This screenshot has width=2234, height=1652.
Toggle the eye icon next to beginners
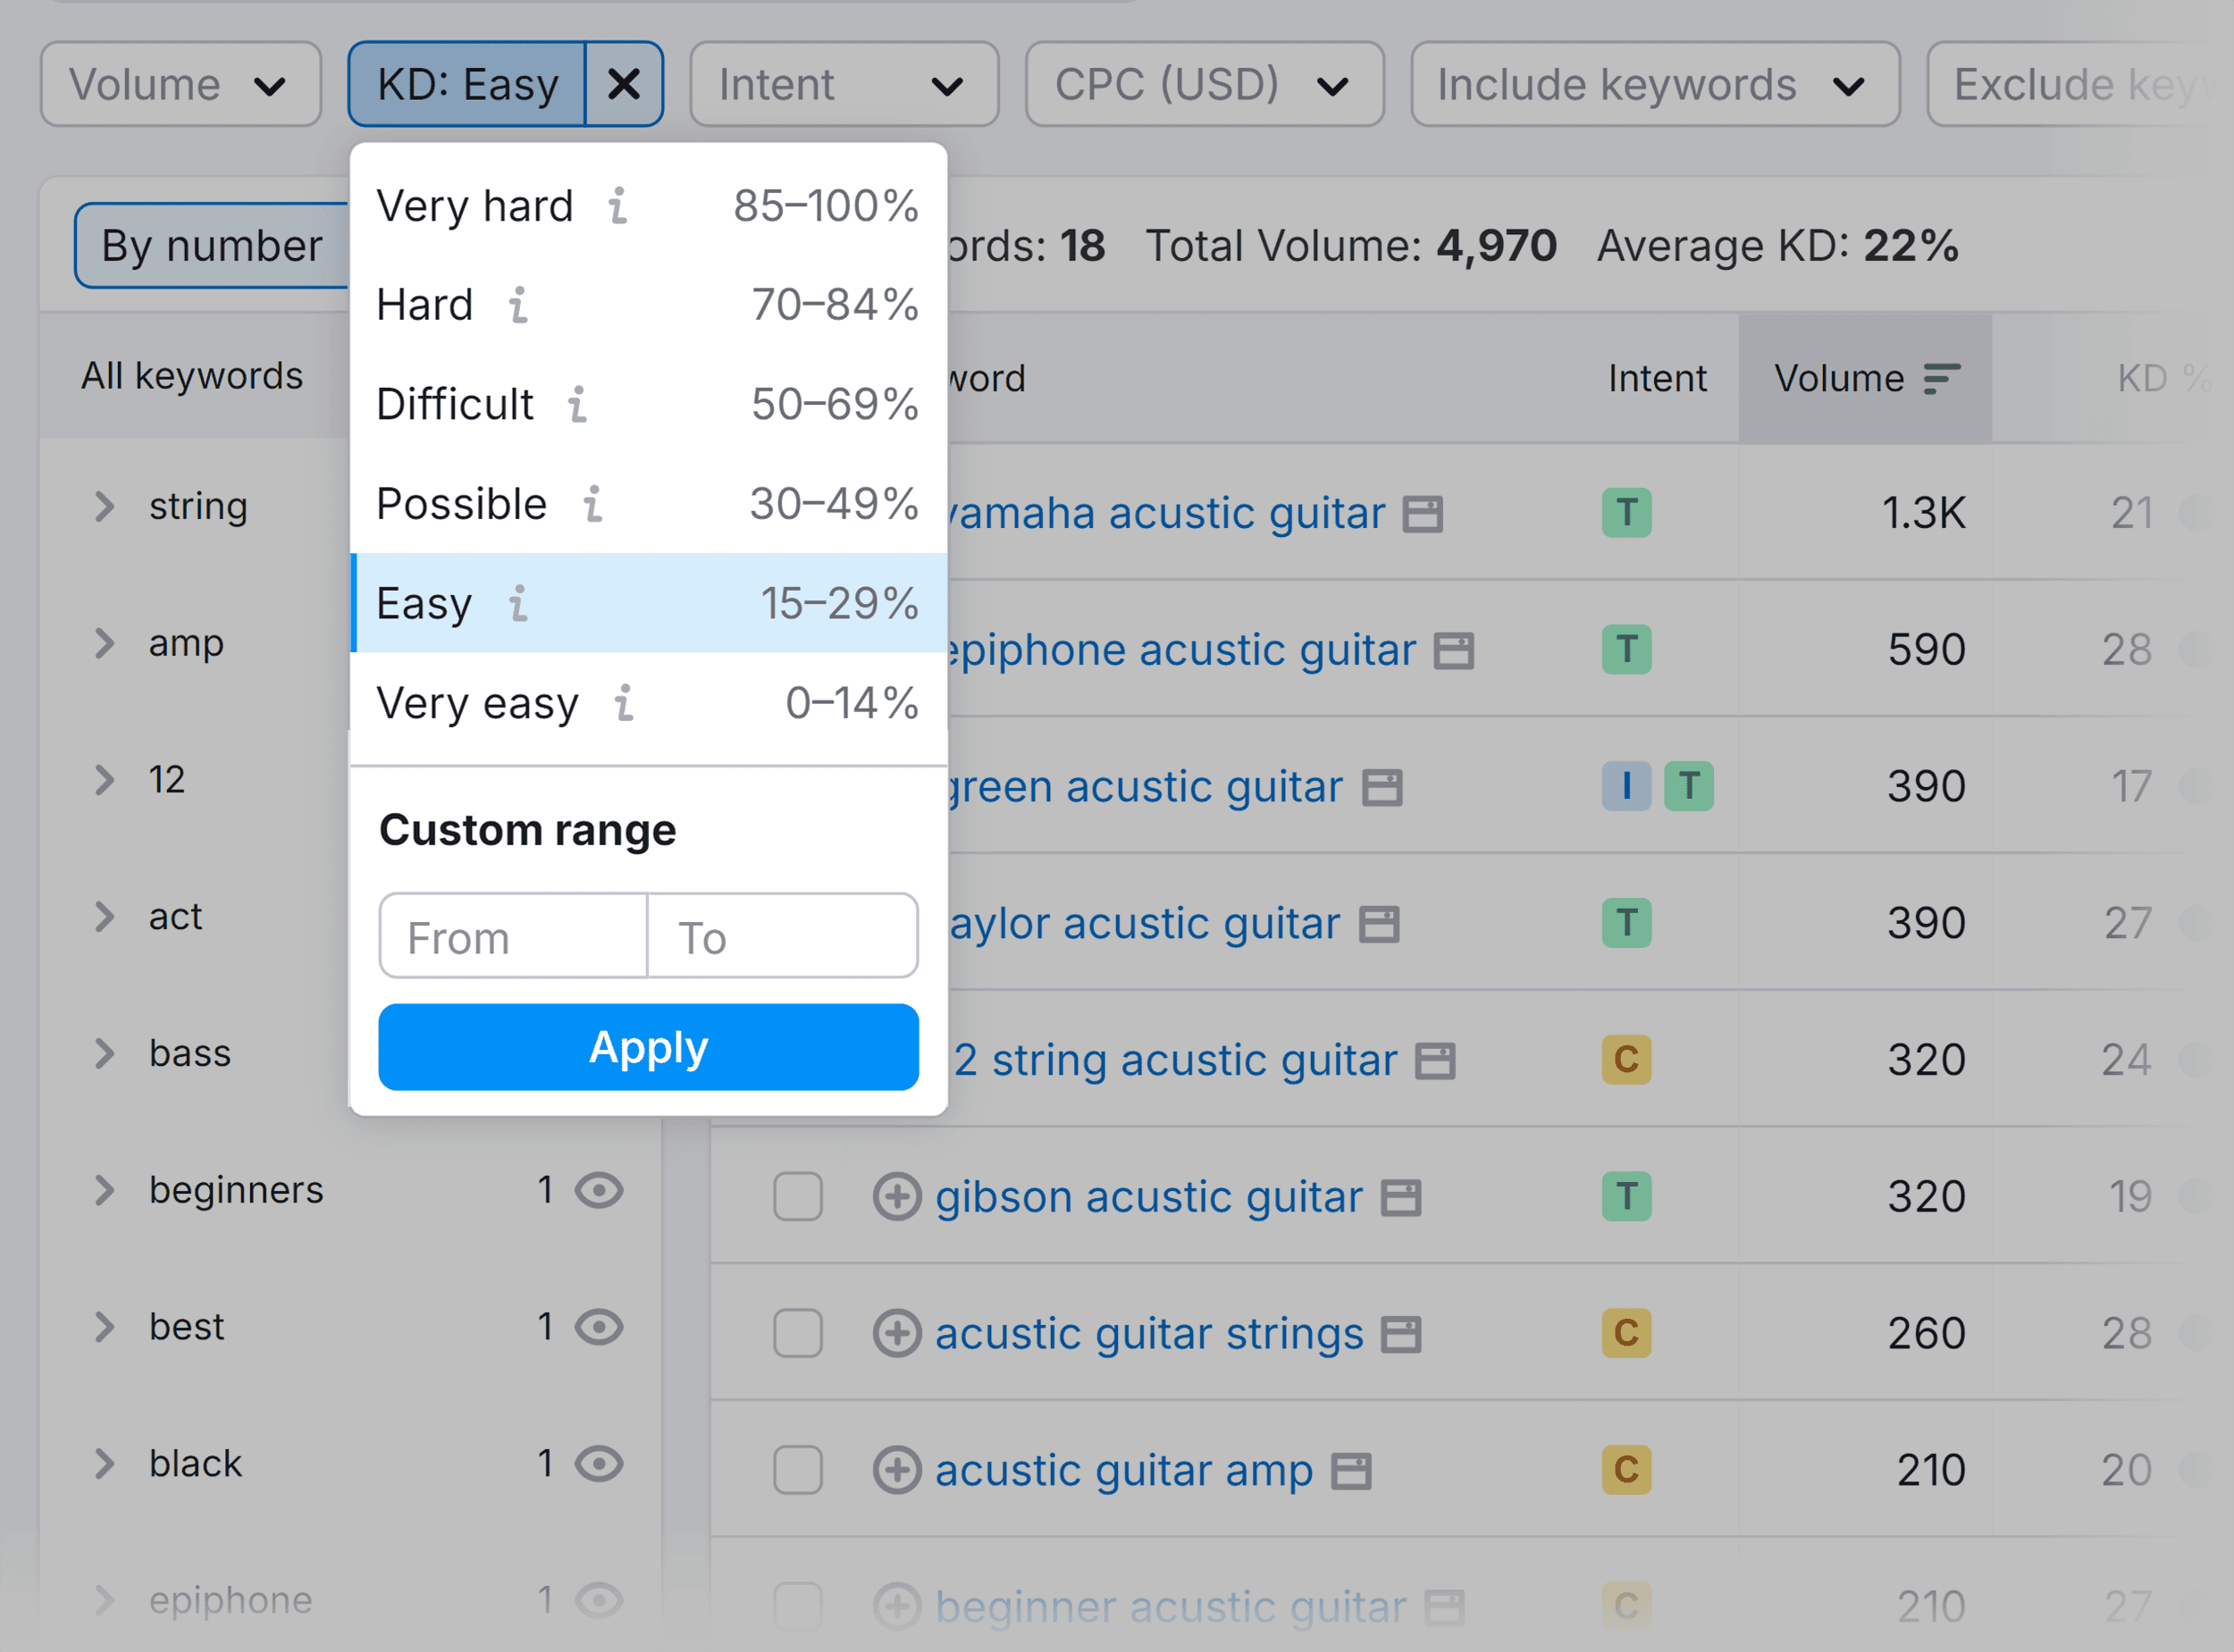click(599, 1189)
